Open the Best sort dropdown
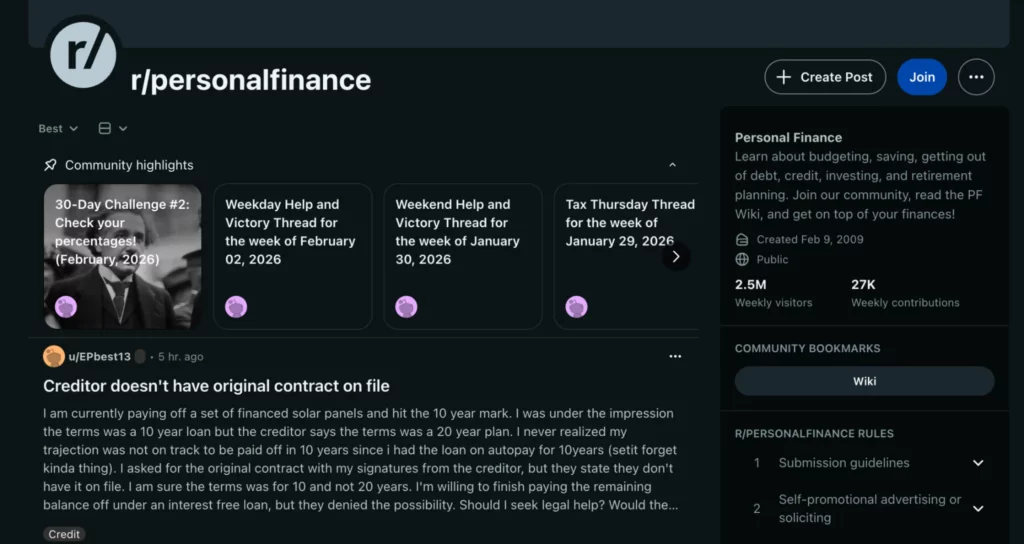The image size is (1024, 544). (57, 128)
